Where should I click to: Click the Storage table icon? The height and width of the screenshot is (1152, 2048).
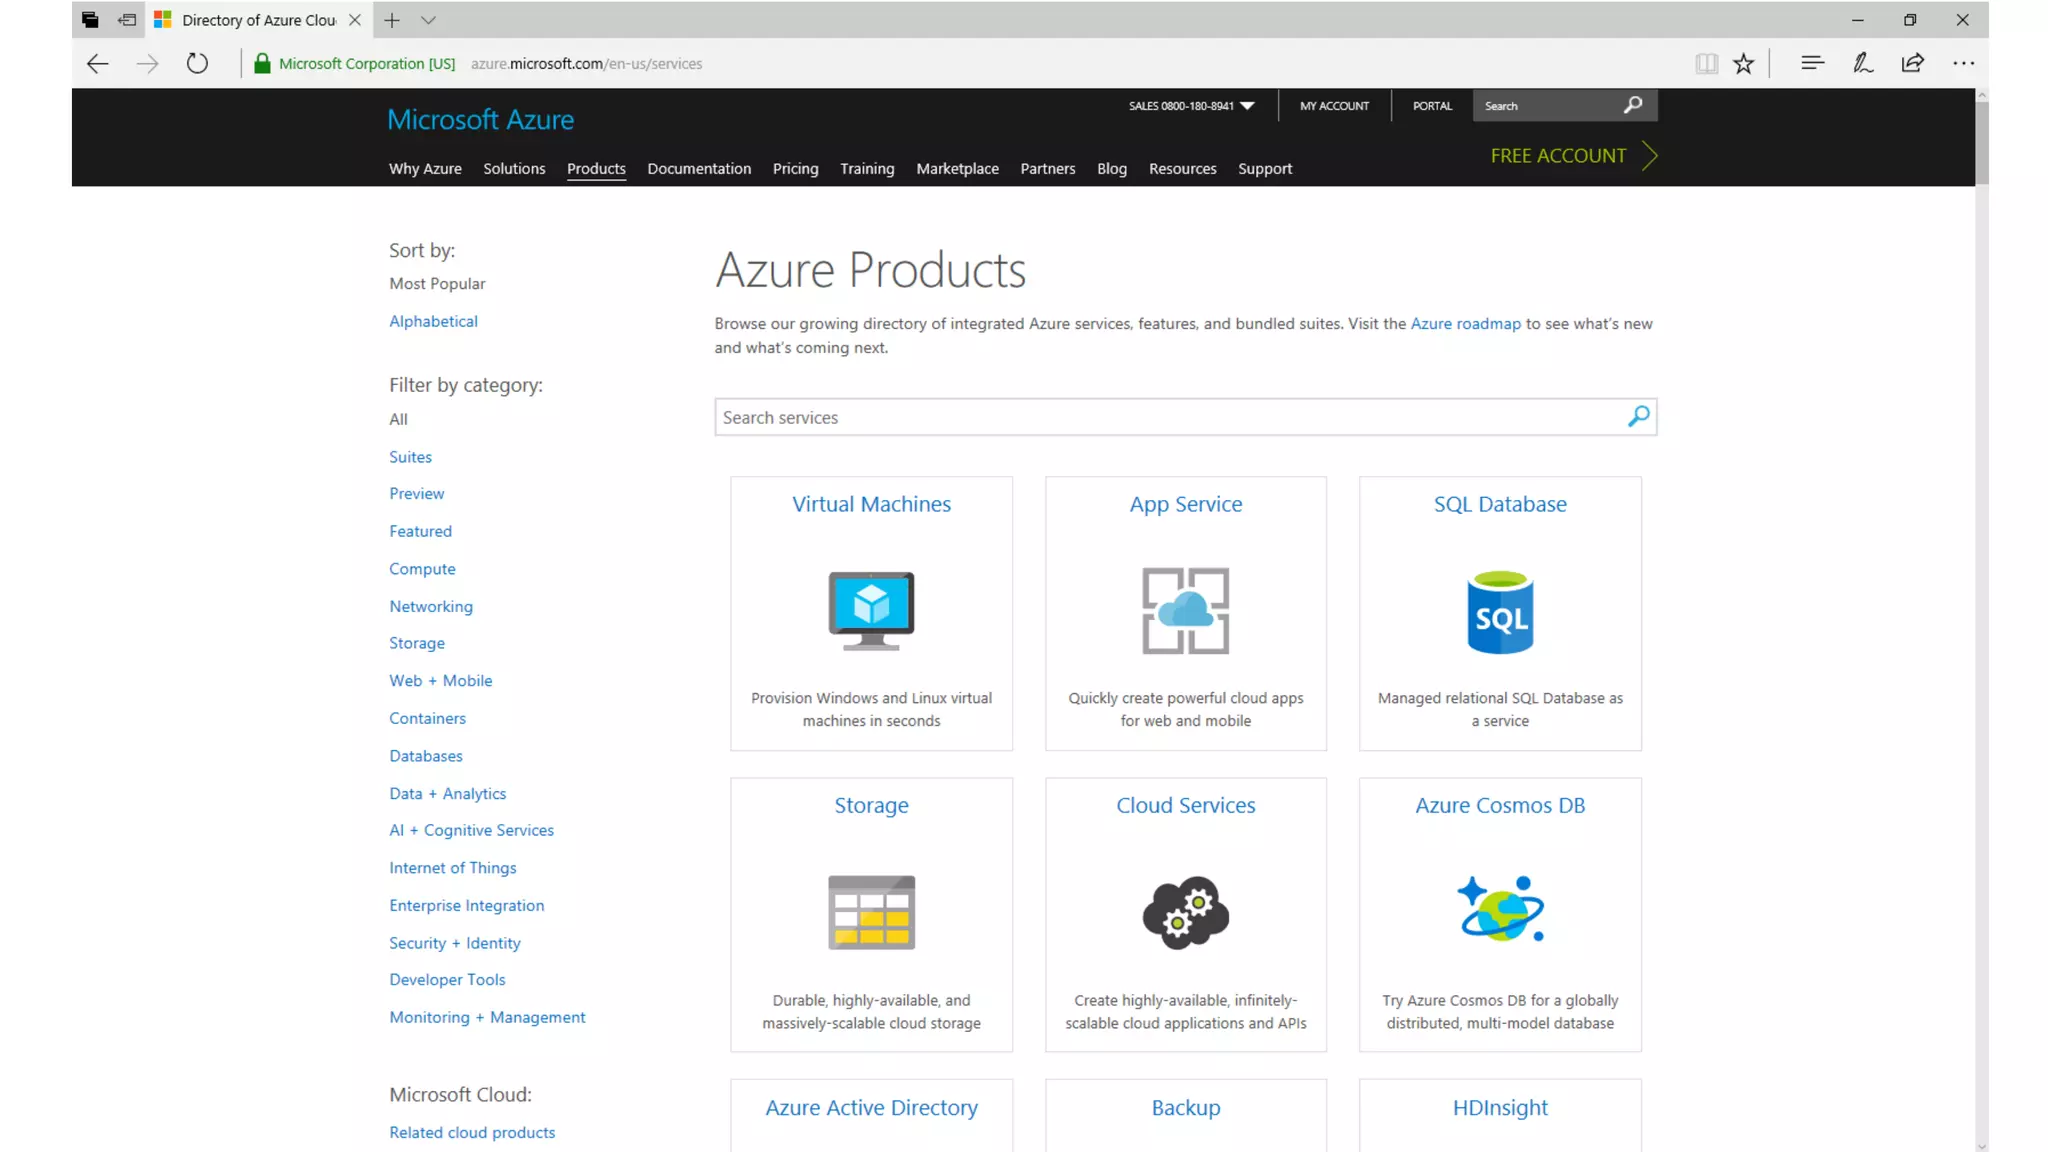tap(871, 912)
